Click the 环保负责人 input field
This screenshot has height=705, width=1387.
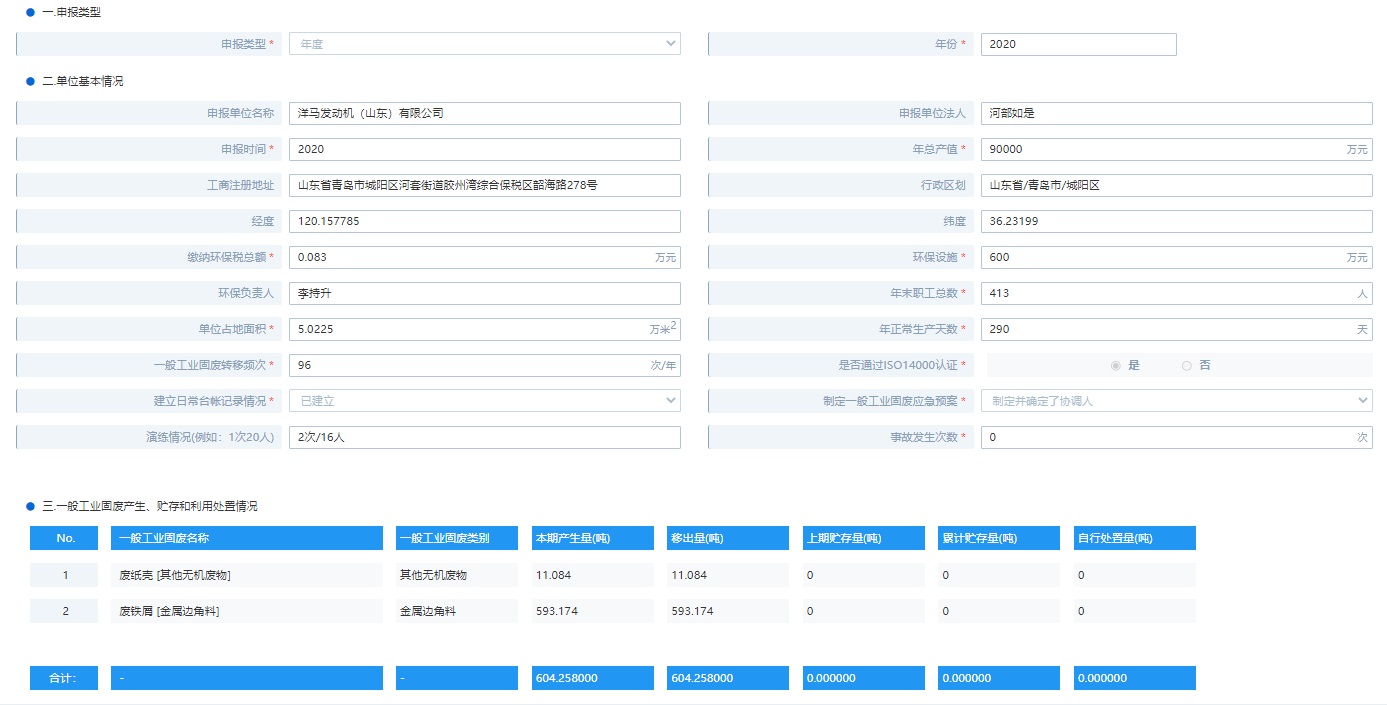click(x=484, y=294)
